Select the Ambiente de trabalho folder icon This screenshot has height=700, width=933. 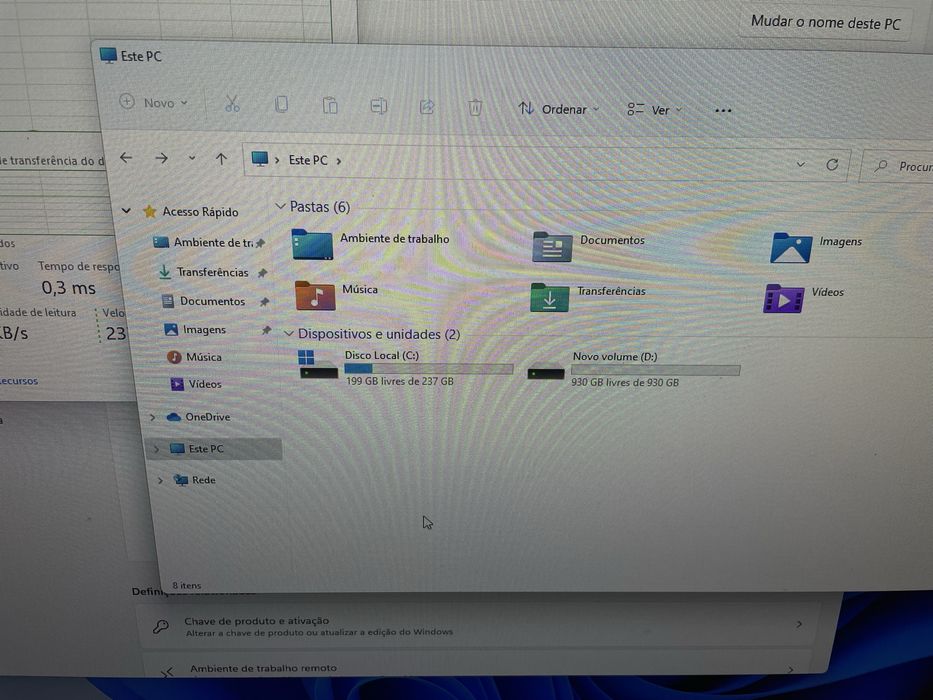coord(312,245)
